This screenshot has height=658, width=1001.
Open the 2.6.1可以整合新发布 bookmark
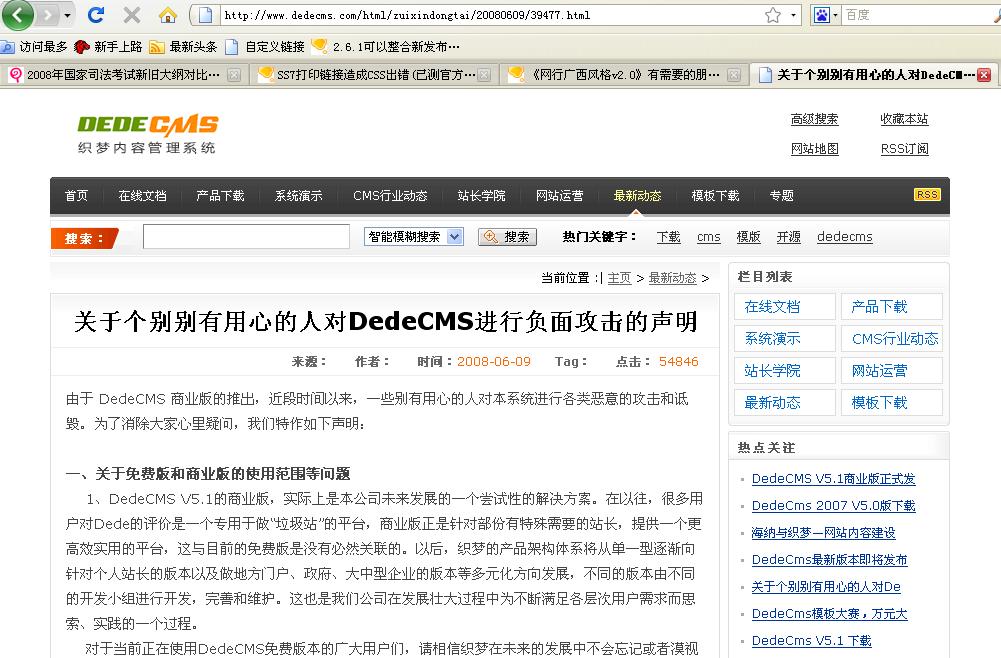[x=386, y=47]
